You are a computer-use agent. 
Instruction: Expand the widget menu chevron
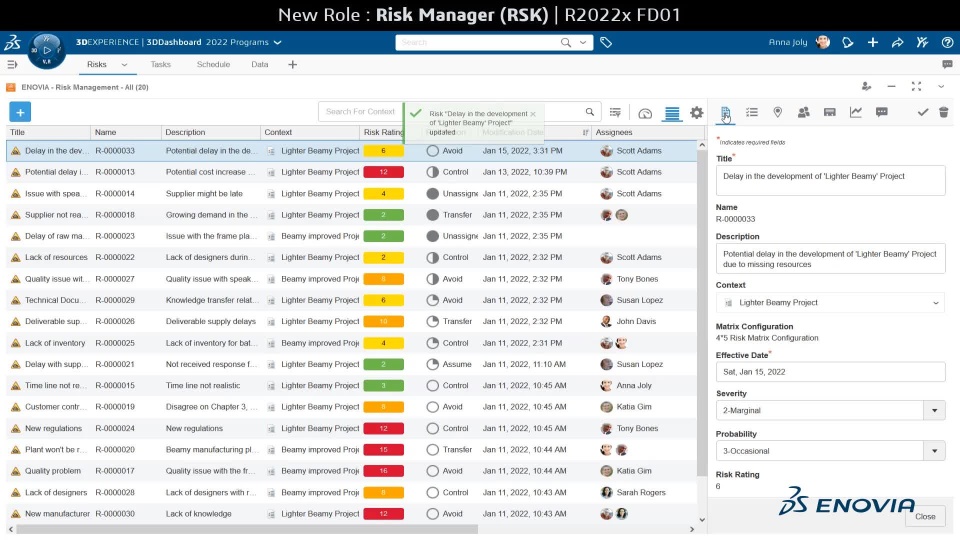pyautogui.click(x=941, y=87)
